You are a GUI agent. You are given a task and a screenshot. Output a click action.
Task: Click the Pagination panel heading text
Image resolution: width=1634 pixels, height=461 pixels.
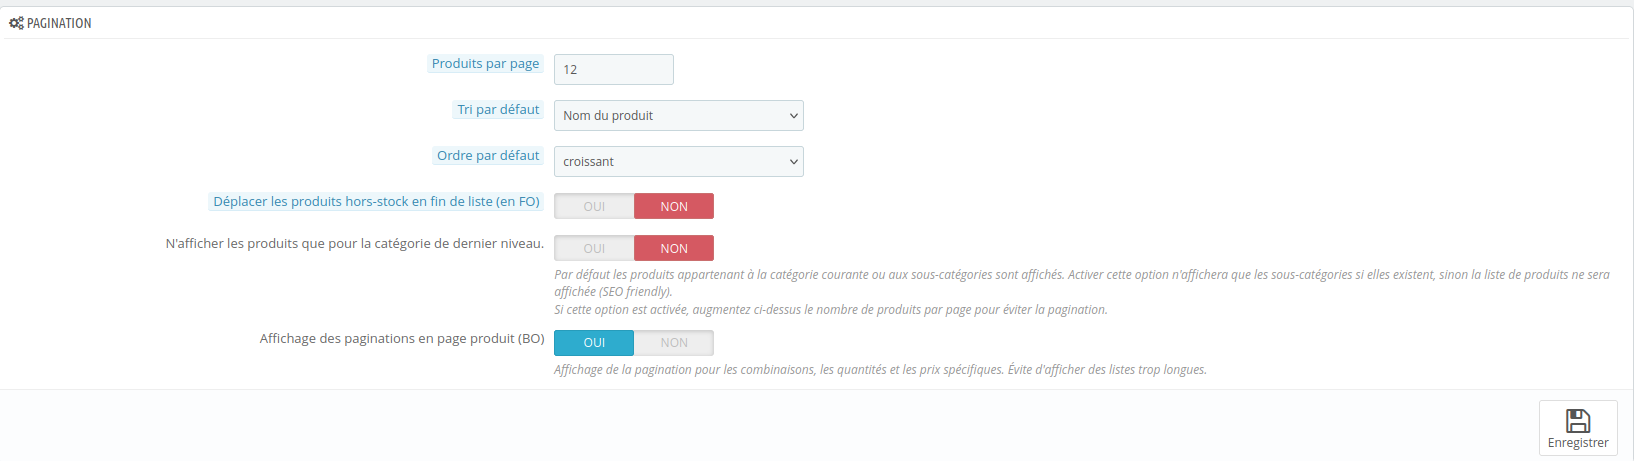[x=59, y=23]
